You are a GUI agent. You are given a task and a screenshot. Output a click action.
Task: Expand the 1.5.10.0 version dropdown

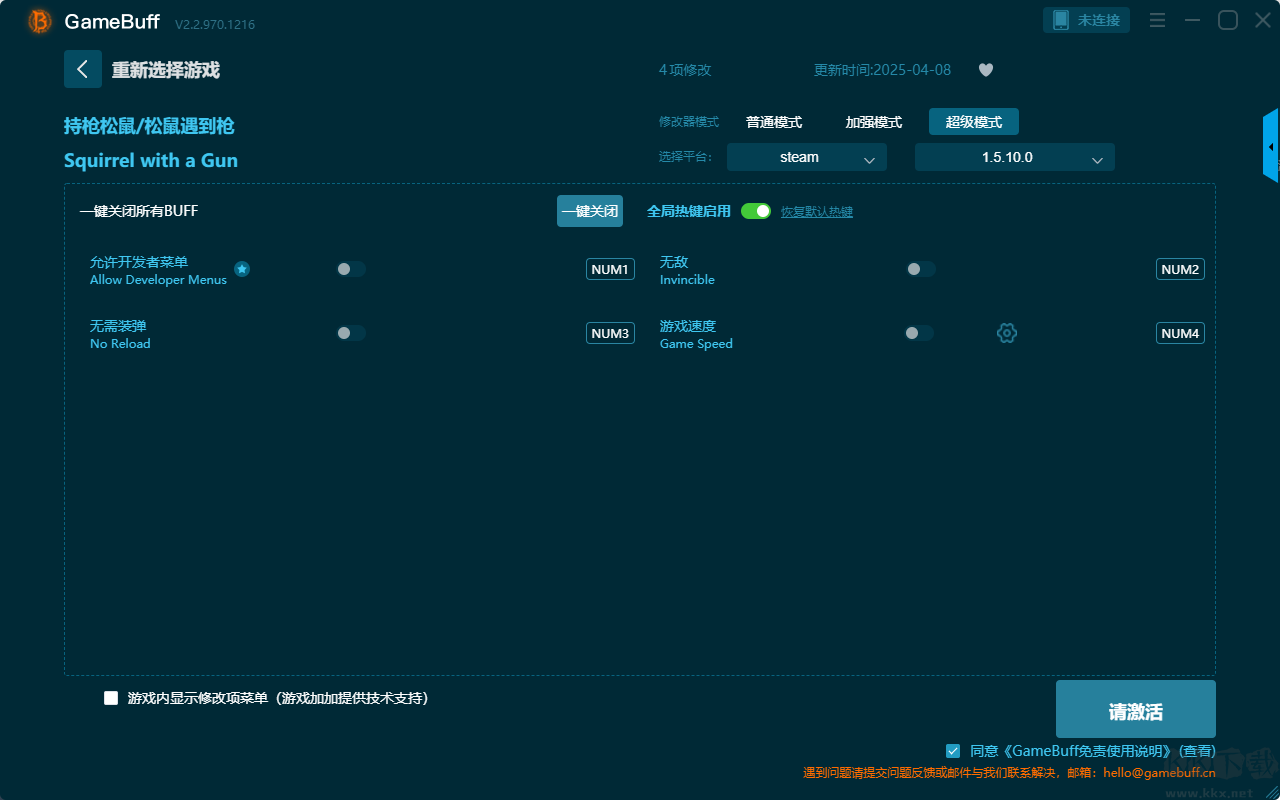(x=1014, y=157)
